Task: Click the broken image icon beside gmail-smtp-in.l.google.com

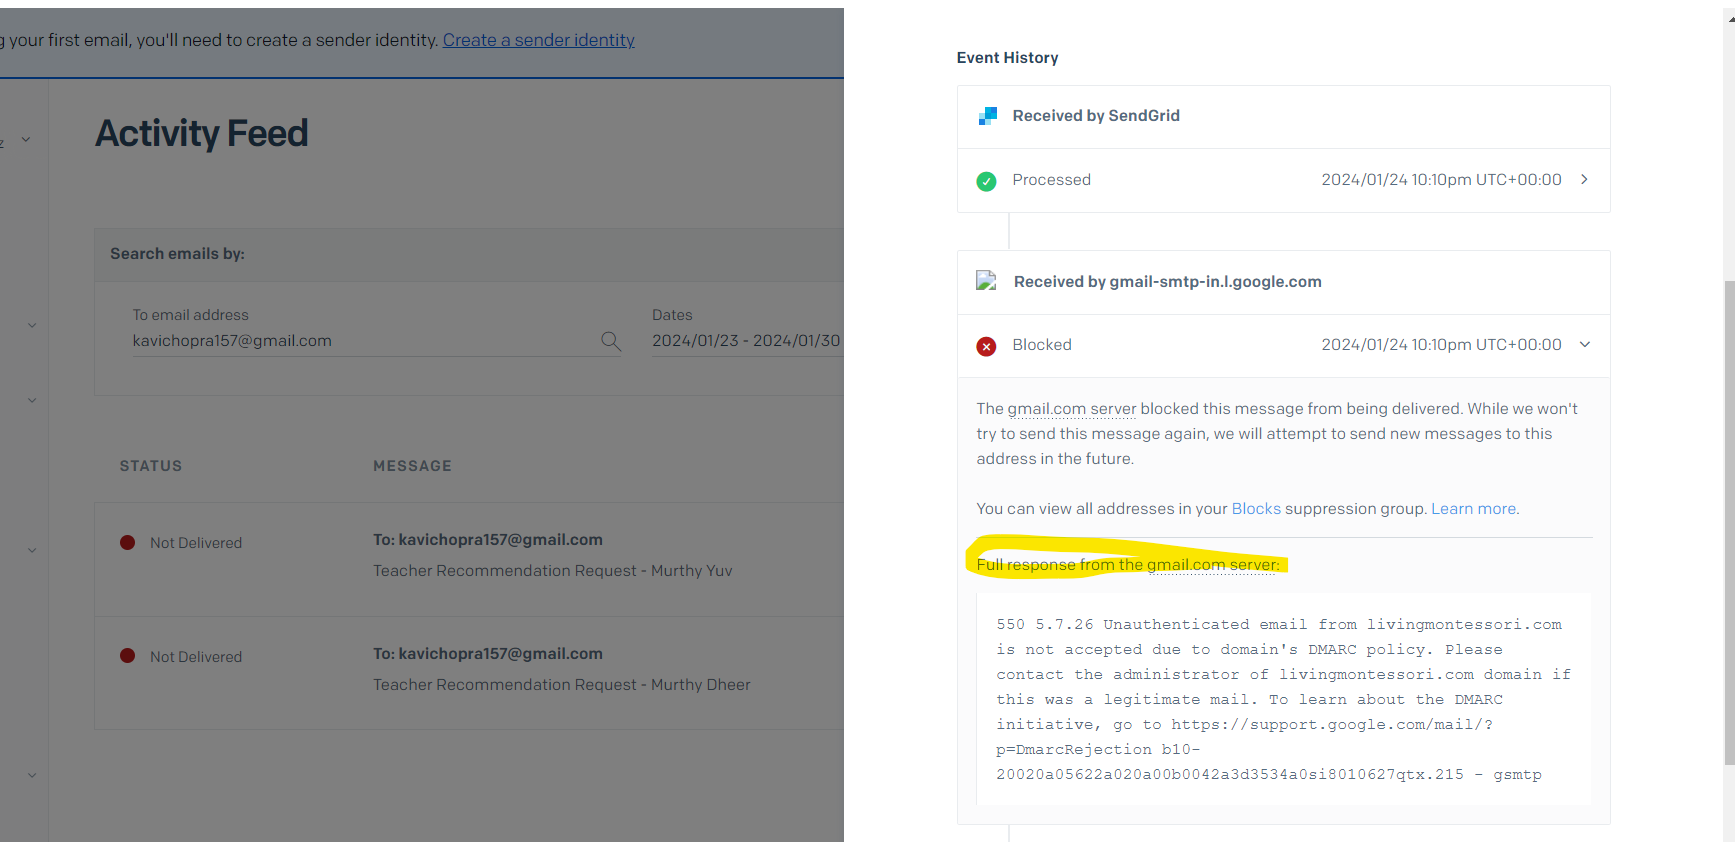Action: coord(986,281)
